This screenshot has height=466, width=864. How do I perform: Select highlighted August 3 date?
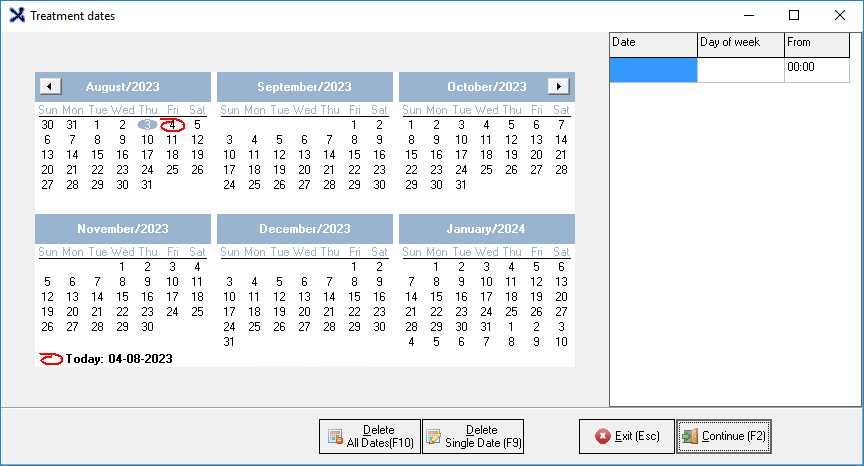click(147, 125)
